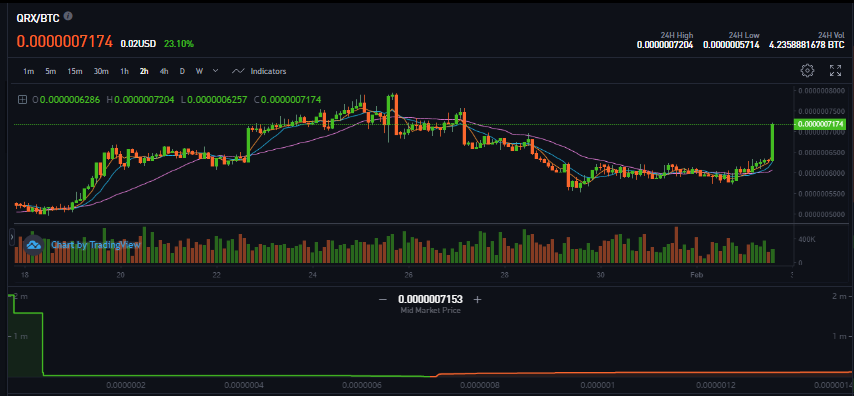Expand the OHLC legend box icon
The width and height of the screenshot is (854, 396).
point(22,100)
